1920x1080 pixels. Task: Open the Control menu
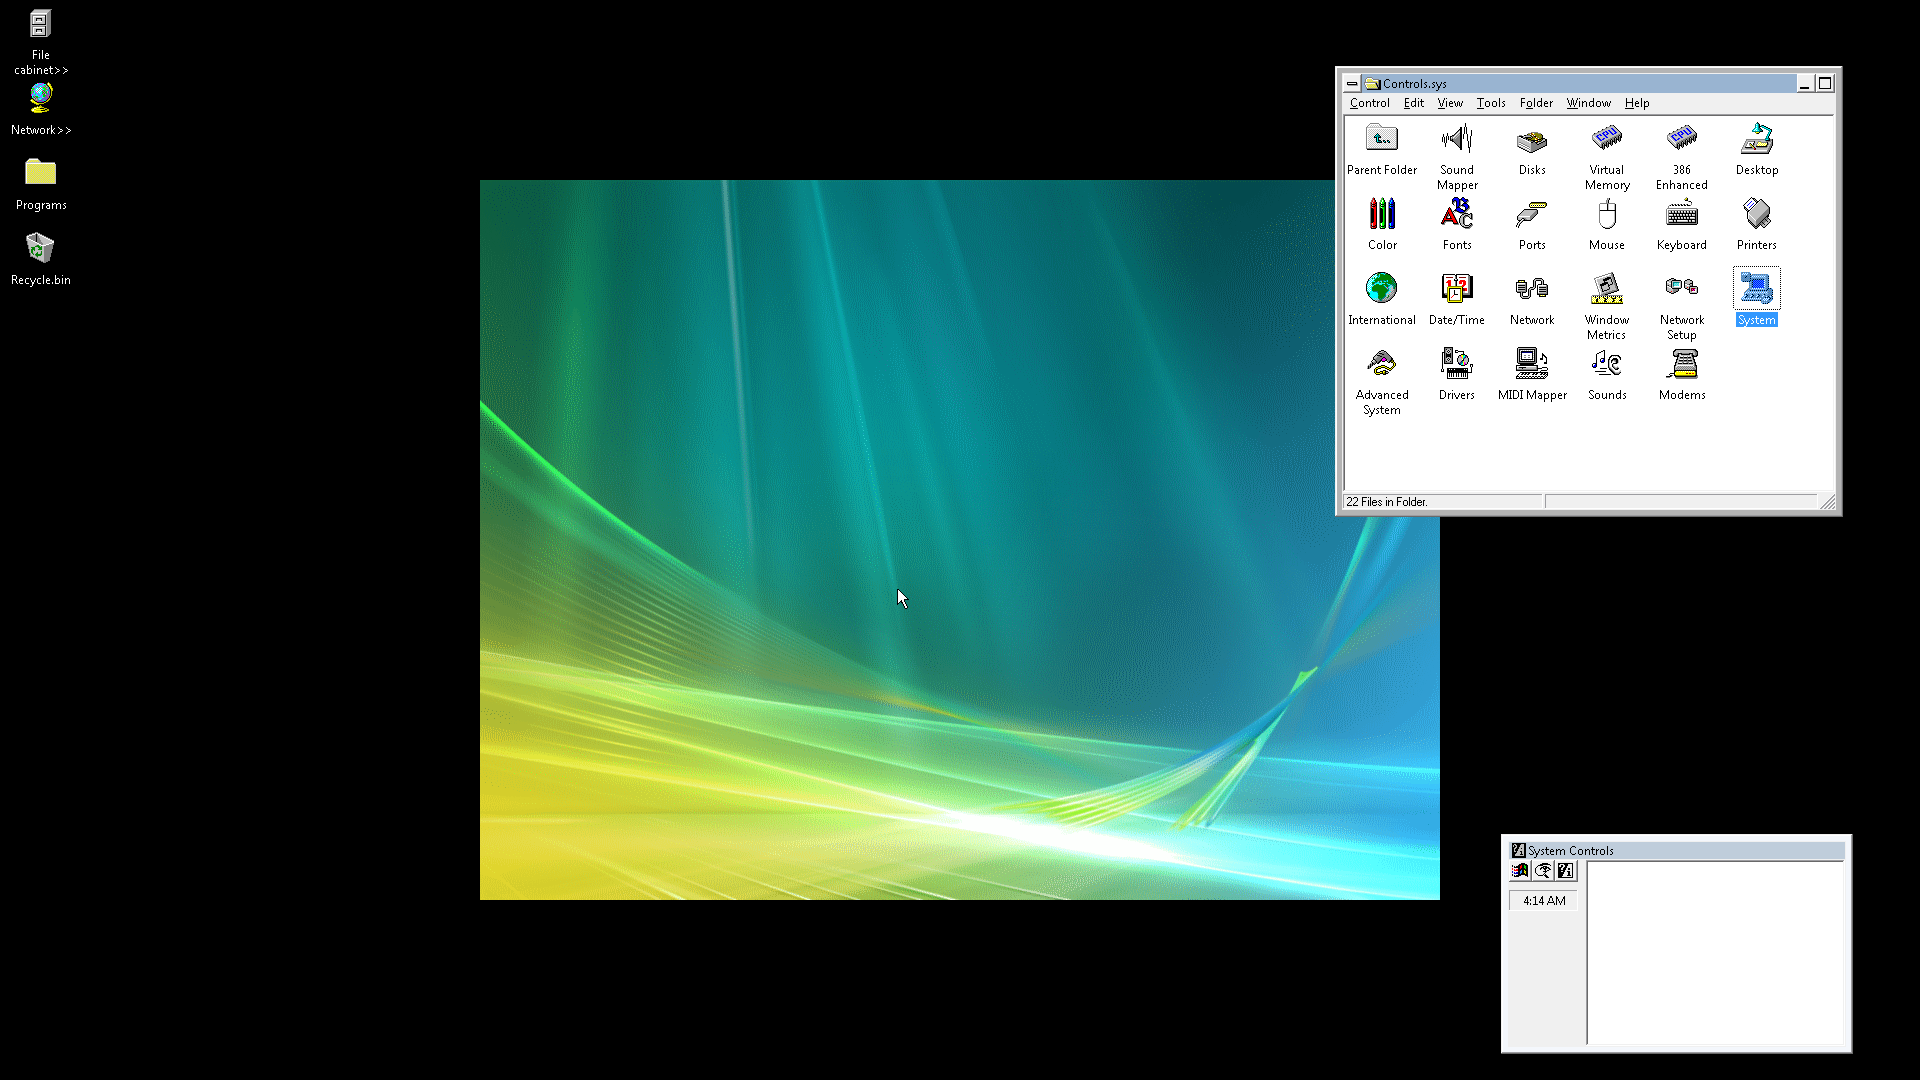pos(1369,103)
